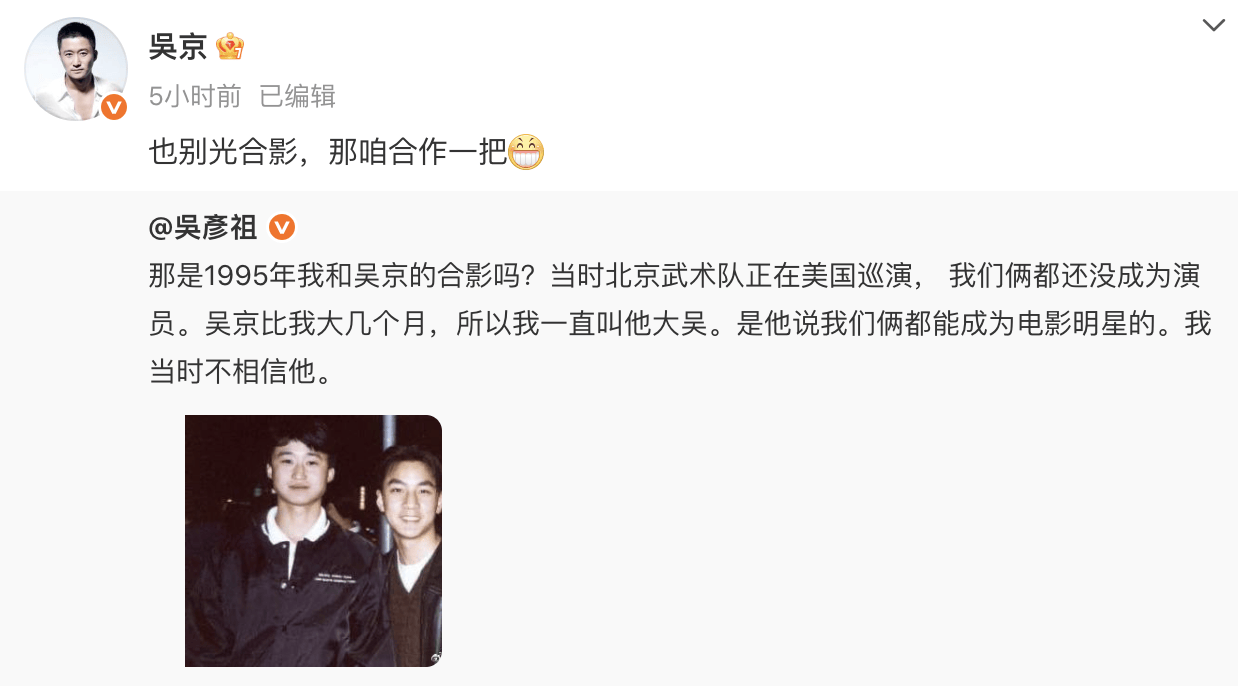Open the 1995 group photo thumbnail
1238x686 pixels.
[x=313, y=541]
